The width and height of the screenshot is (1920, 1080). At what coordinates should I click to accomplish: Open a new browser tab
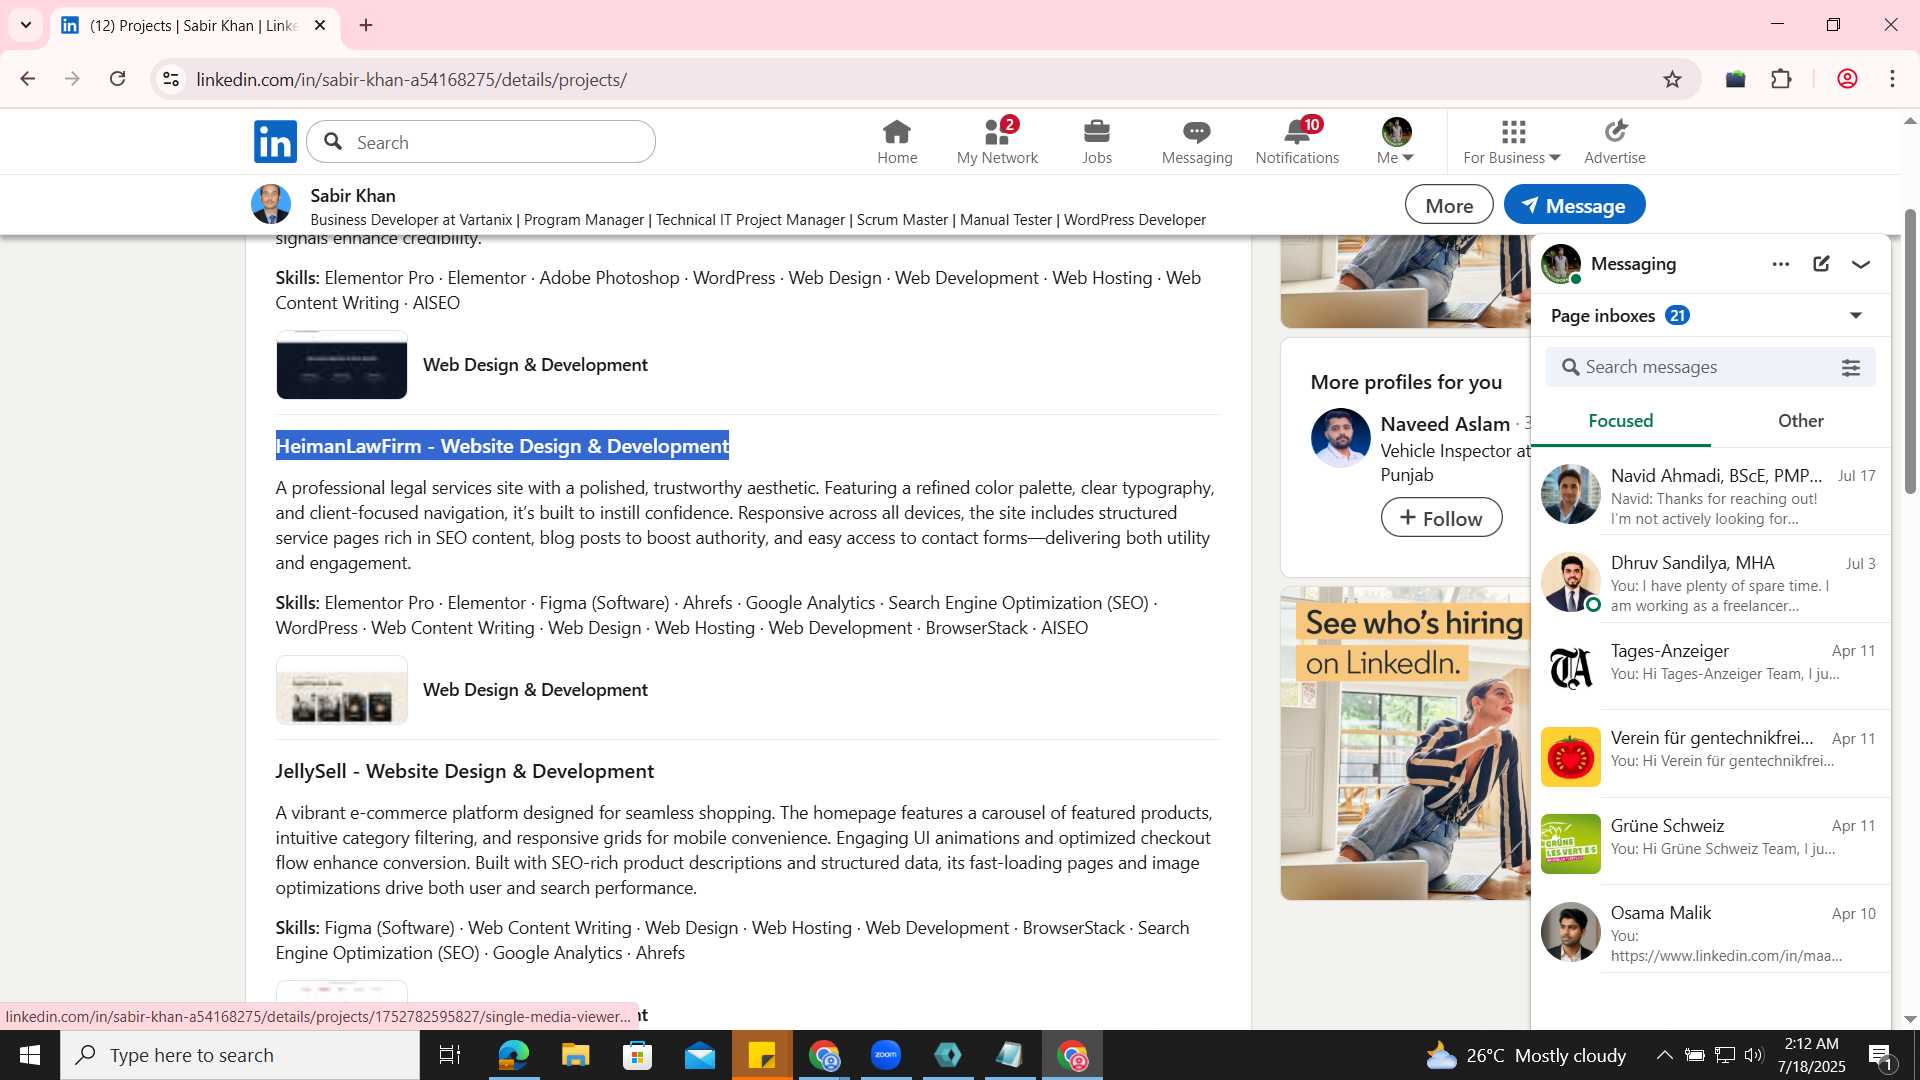366,25
